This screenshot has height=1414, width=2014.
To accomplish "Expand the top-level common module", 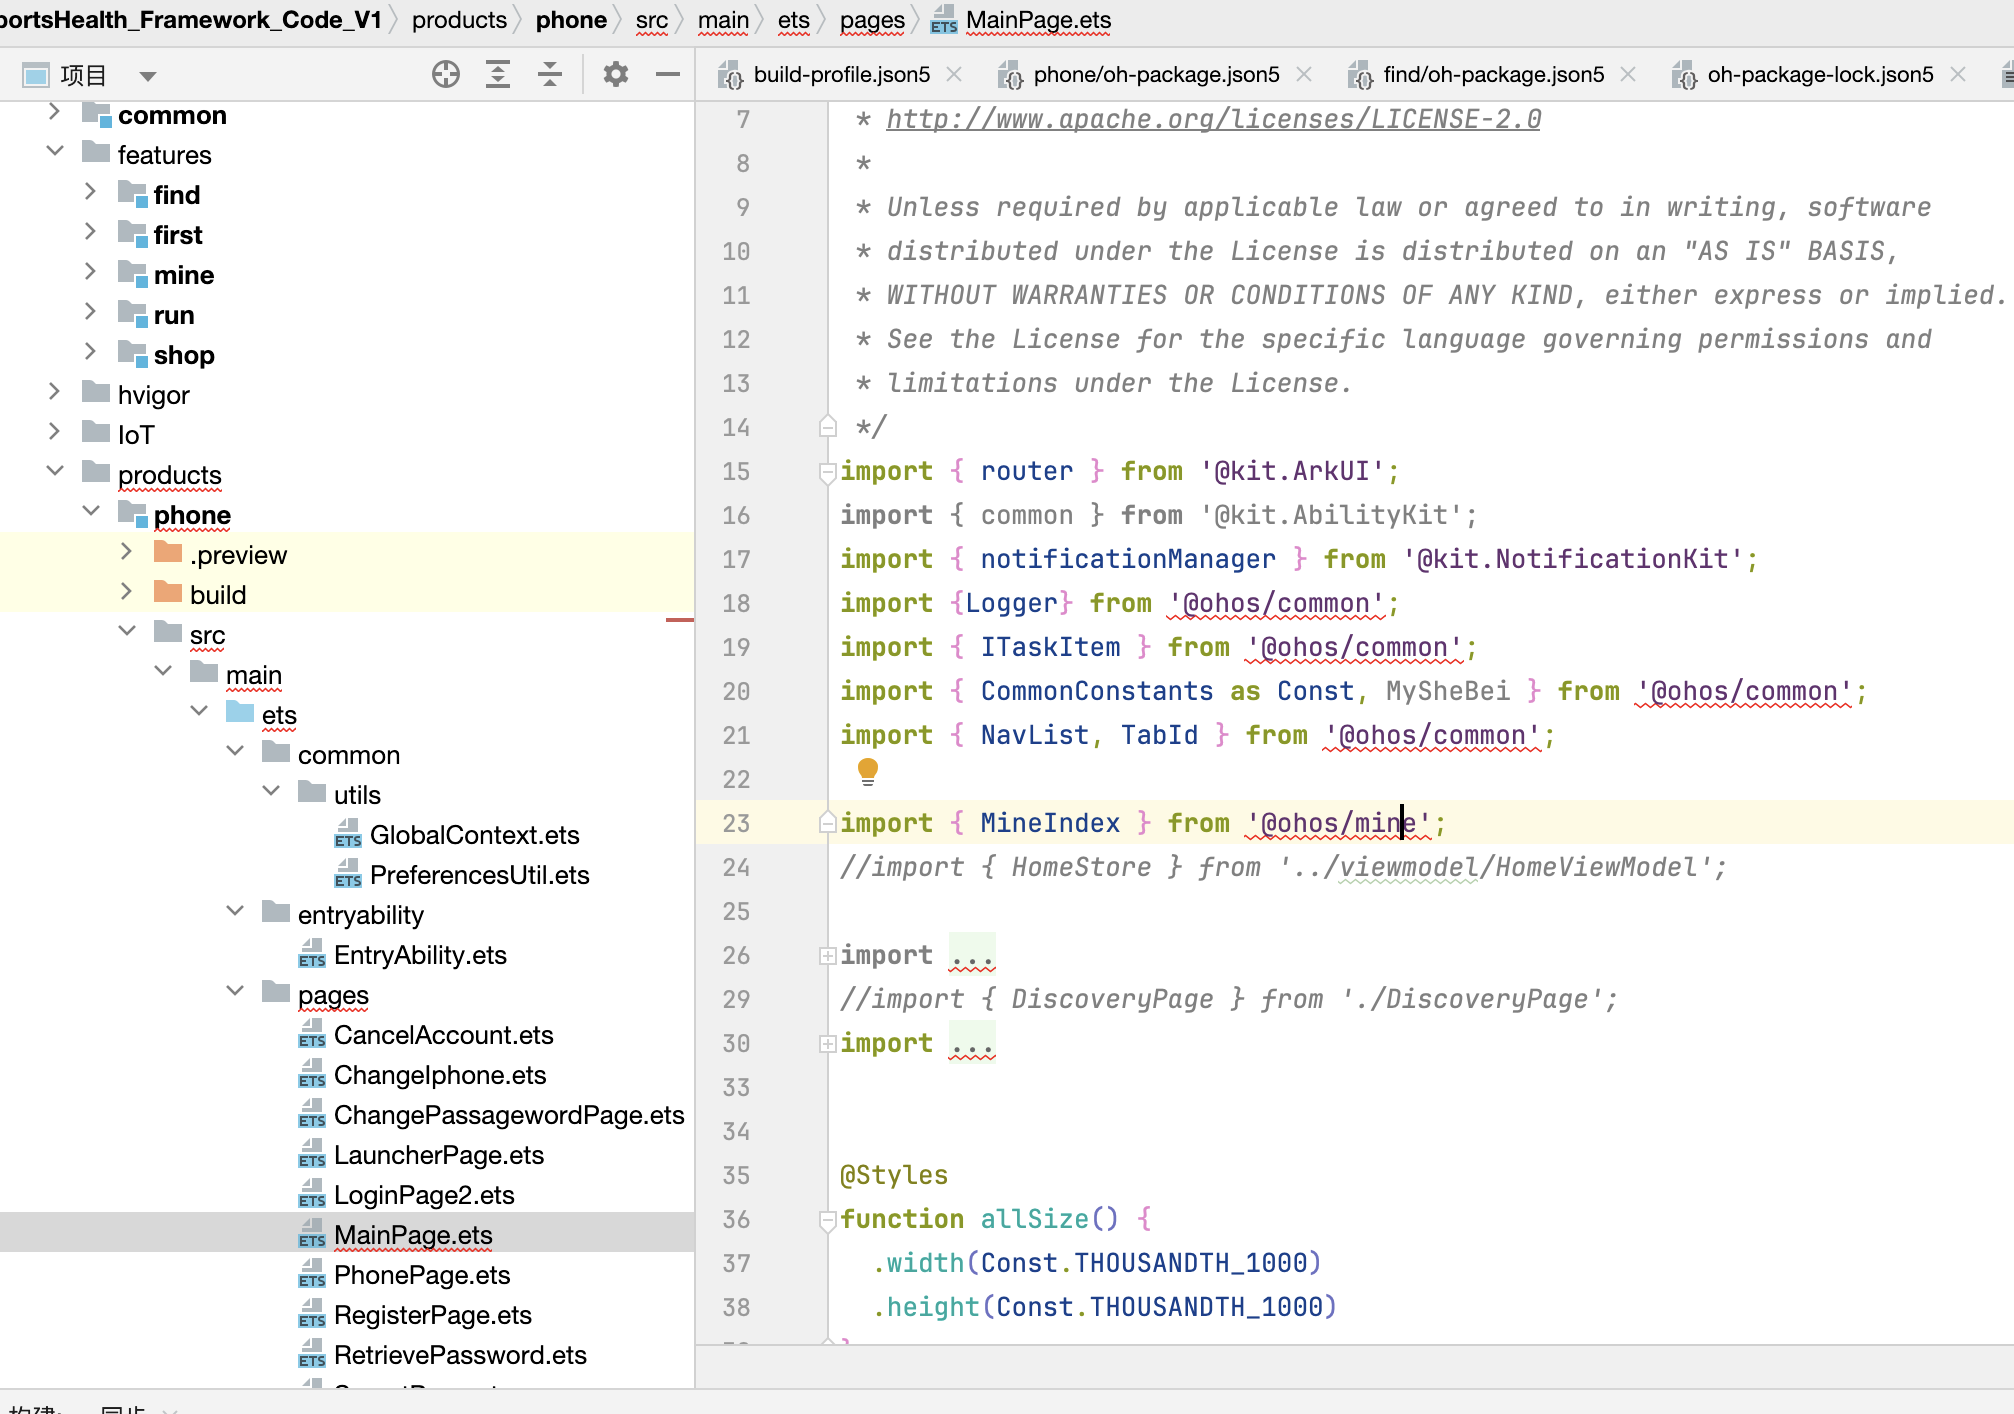I will pos(55,112).
